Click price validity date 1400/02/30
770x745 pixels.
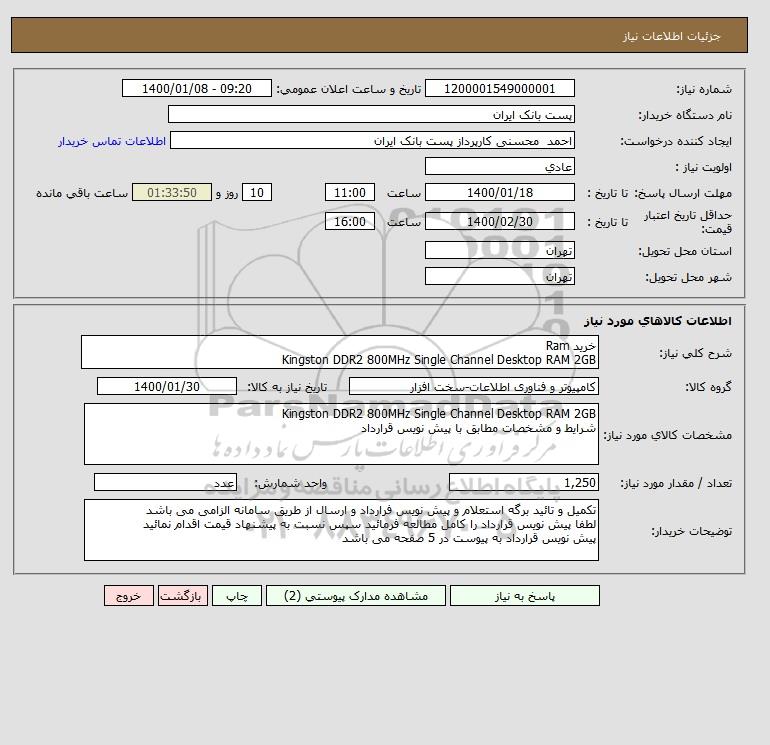pyautogui.click(x=499, y=221)
